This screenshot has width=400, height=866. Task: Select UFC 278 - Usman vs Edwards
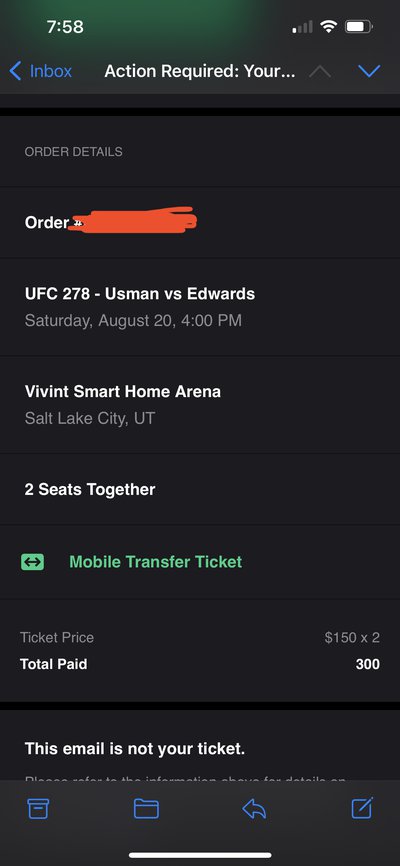(140, 293)
